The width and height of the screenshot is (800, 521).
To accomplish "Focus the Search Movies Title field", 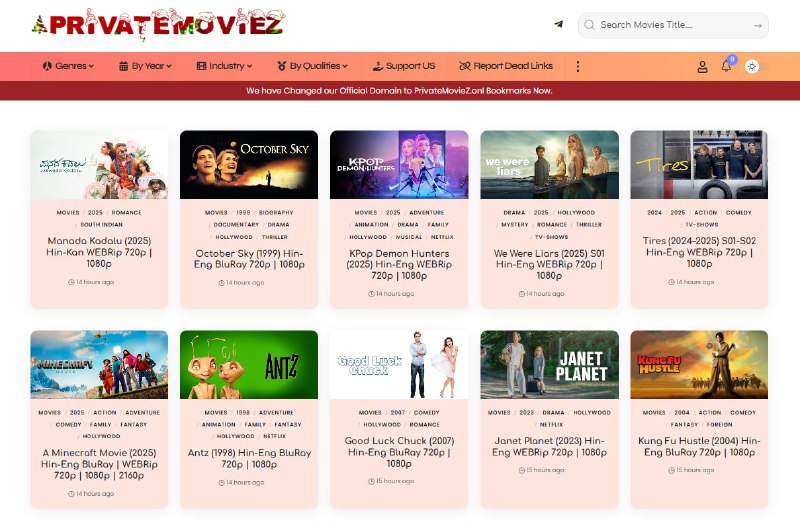I will pos(673,25).
